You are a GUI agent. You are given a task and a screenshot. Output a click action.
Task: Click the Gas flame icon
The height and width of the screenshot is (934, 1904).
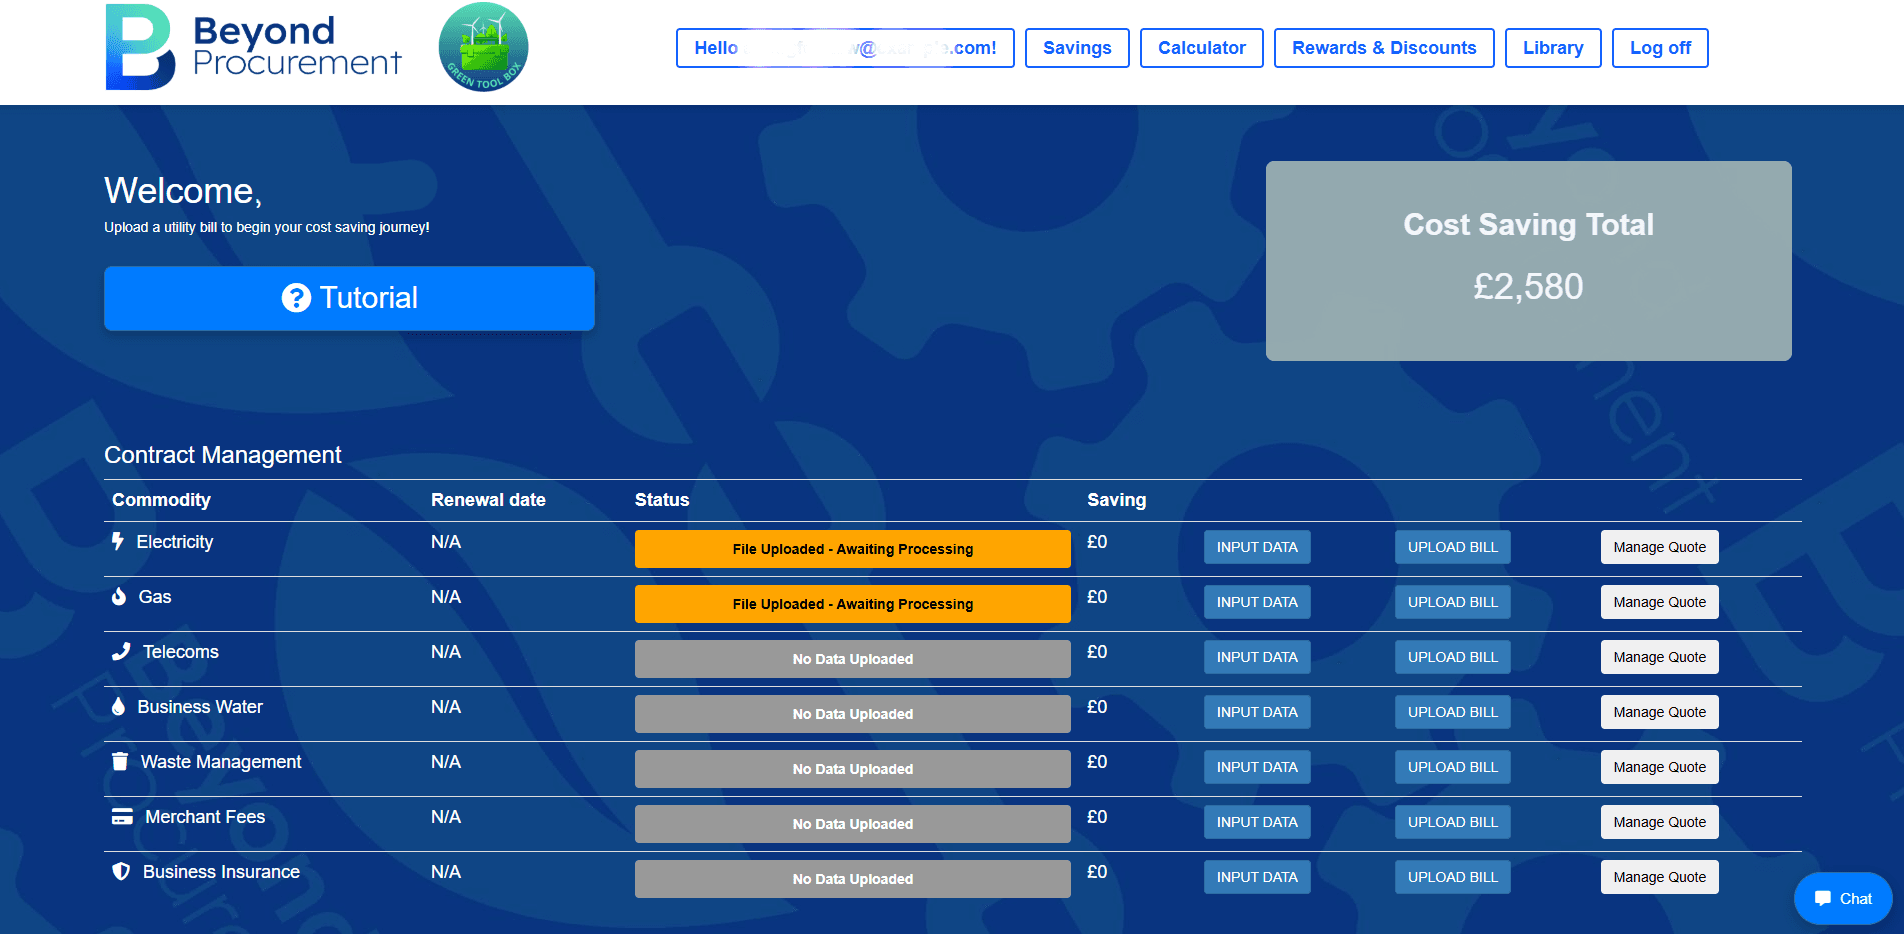[119, 596]
